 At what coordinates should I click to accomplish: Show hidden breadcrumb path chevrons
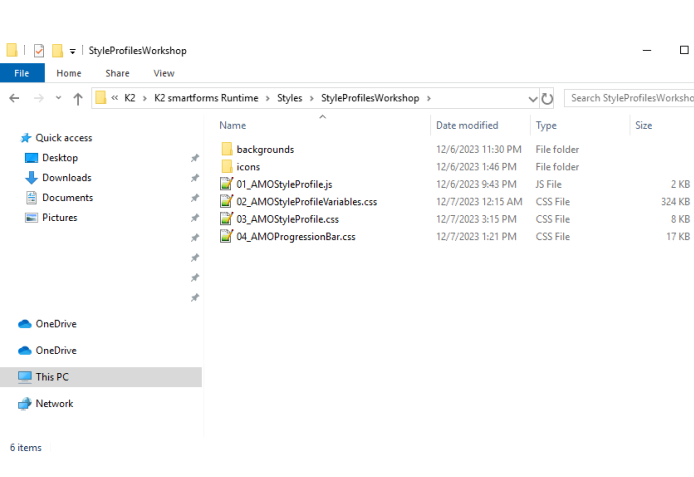115,98
